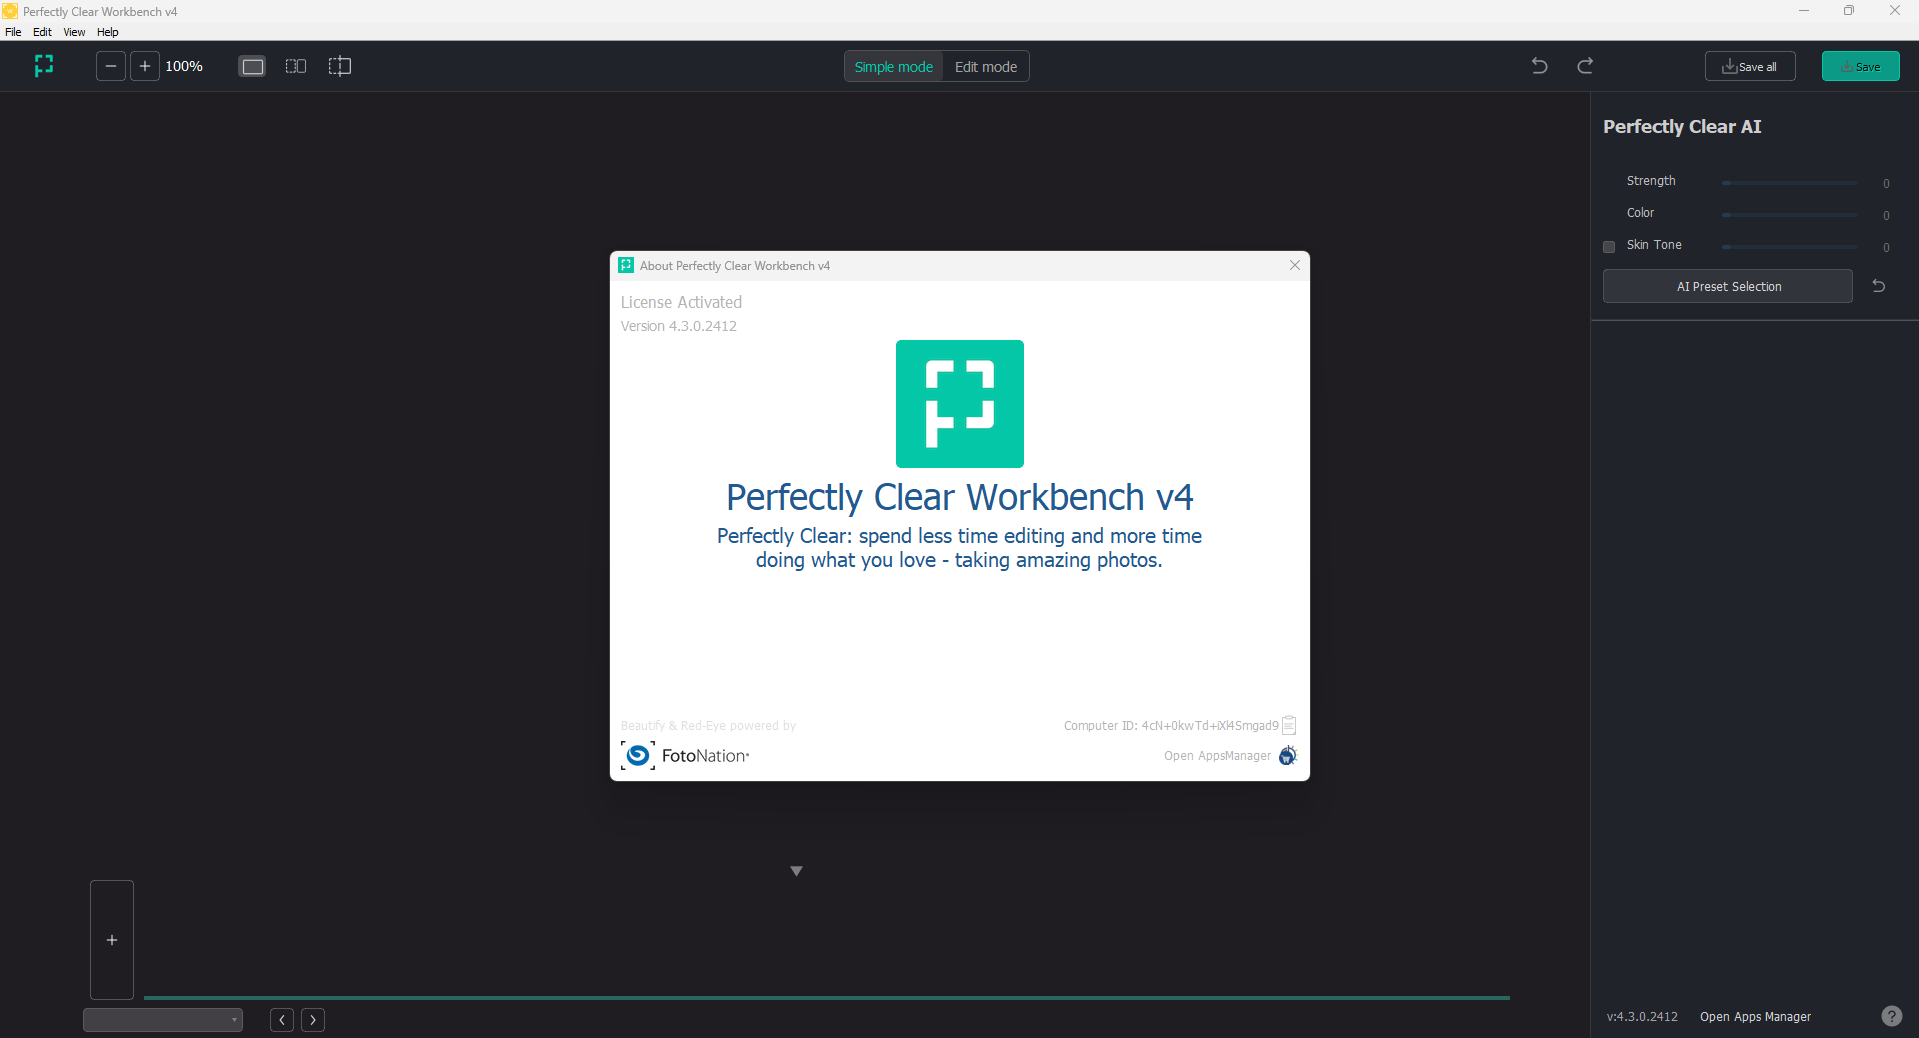Copy Computer ID using clipboard icon
The width and height of the screenshot is (1919, 1038).
tap(1289, 725)
